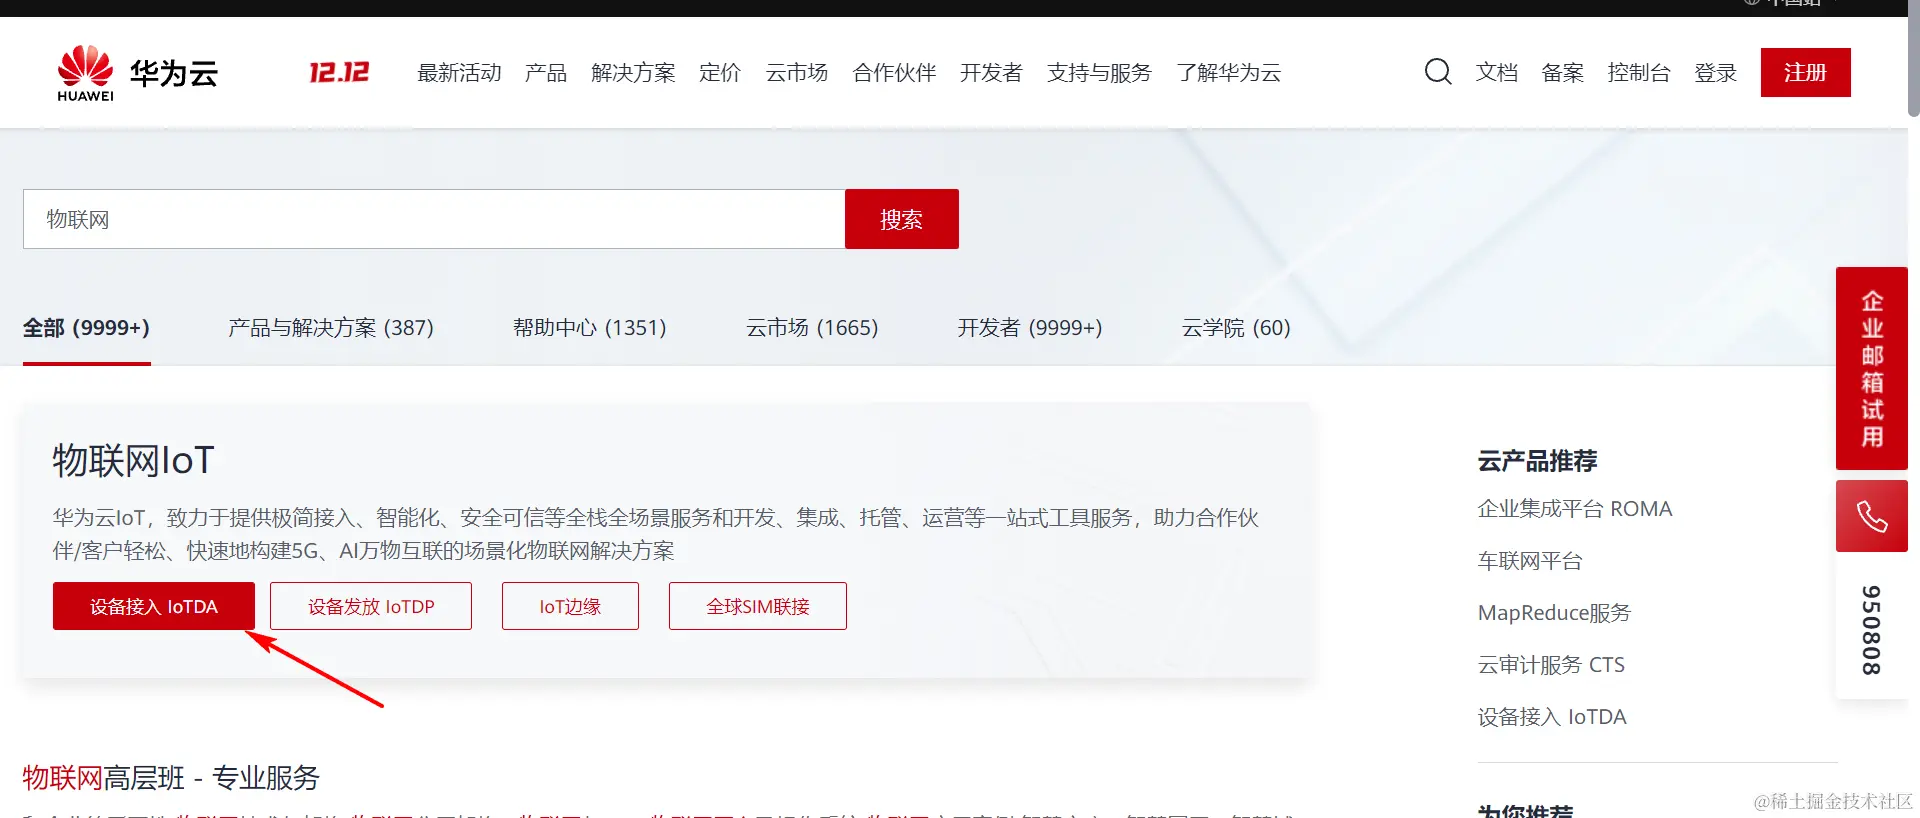Image resolution: width=1920 pixels, height=818 pixels.
Task: Click the 企业邮箱试用 side banner
Action: [x=1872, y=368]
